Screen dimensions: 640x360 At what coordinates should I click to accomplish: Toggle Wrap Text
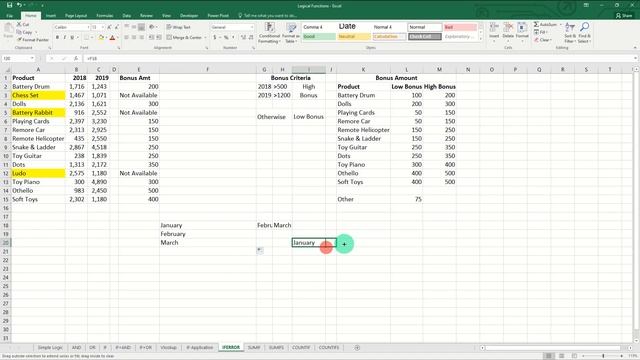179,27
